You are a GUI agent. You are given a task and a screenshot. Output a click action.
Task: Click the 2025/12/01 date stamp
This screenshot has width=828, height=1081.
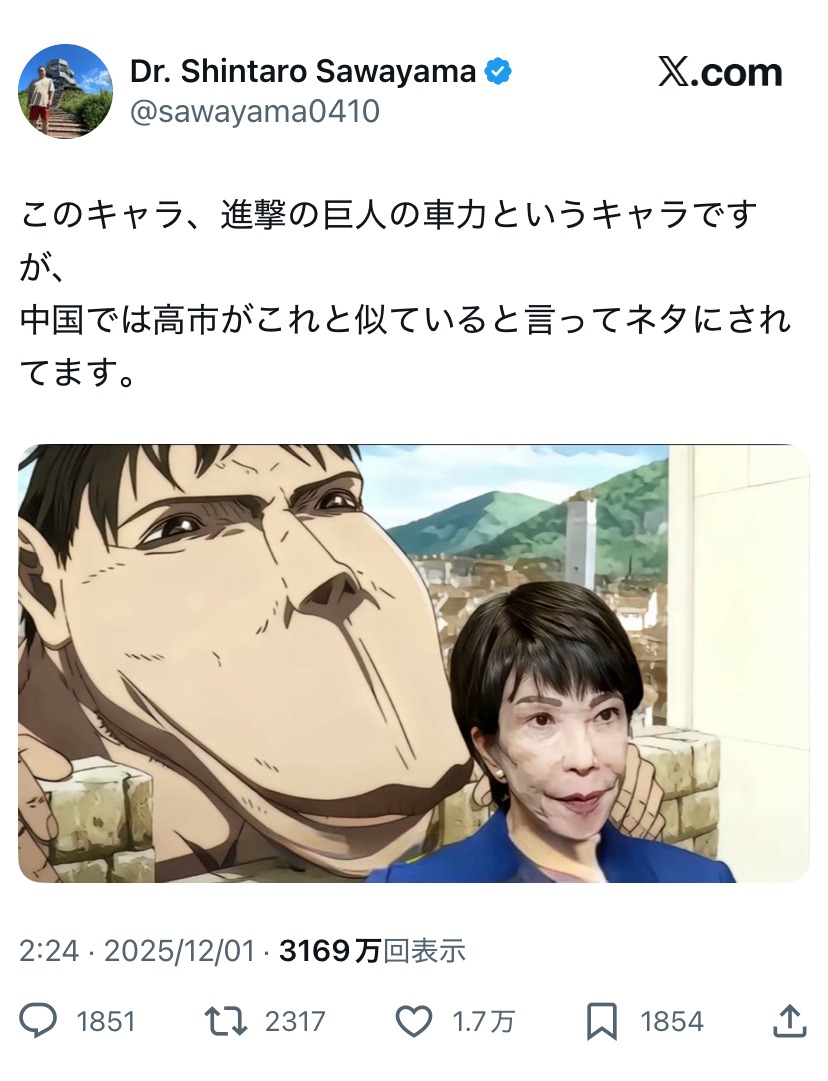179,951
